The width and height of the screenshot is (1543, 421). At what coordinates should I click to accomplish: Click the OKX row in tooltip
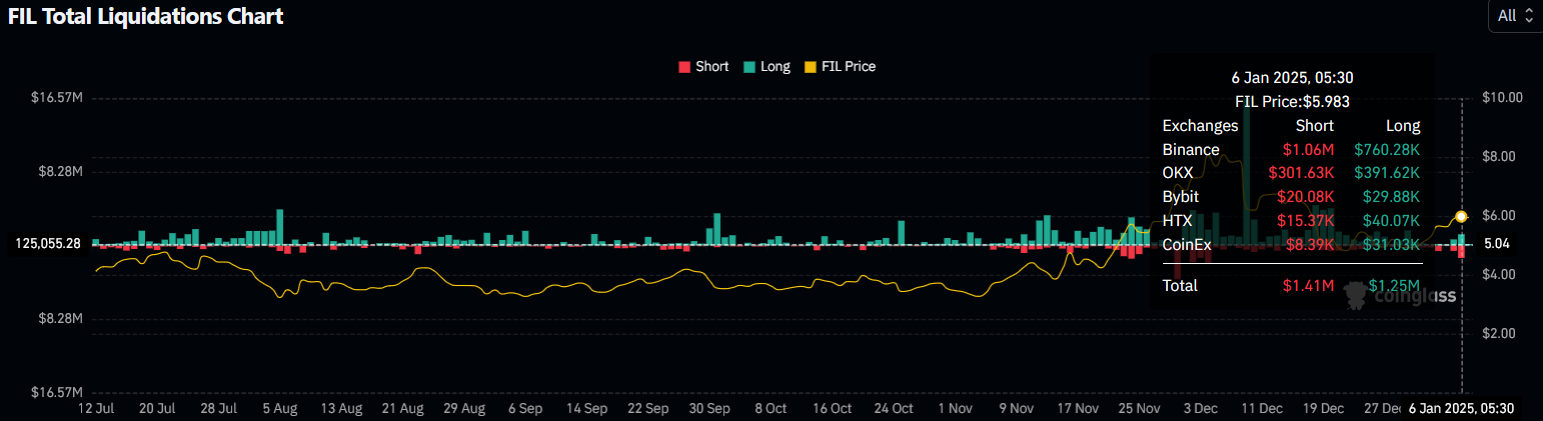(1292, 173)
